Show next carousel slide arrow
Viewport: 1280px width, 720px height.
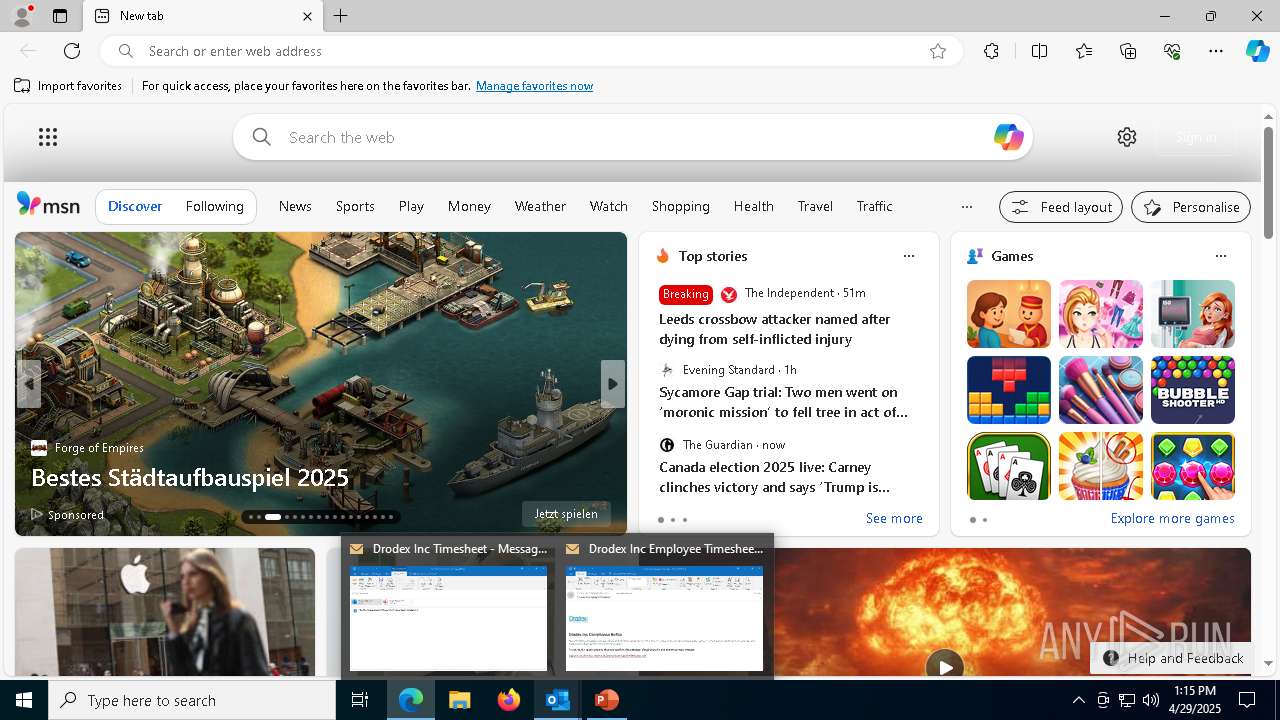pos(613,384)
